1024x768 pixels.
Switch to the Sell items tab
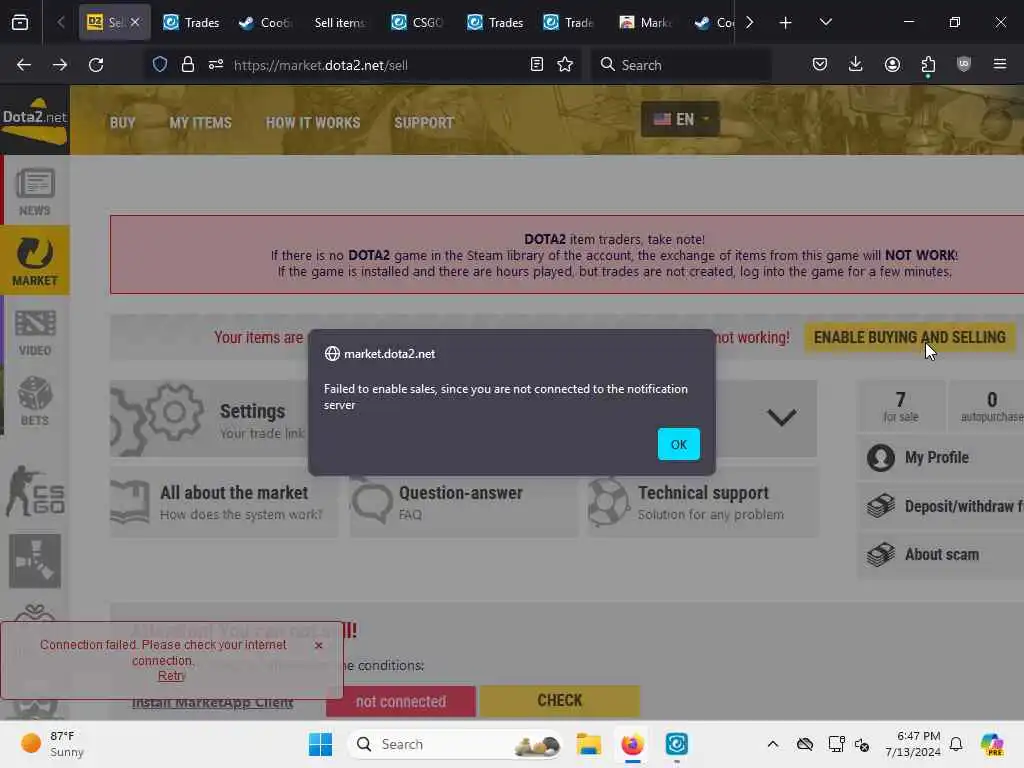point(340,22)
